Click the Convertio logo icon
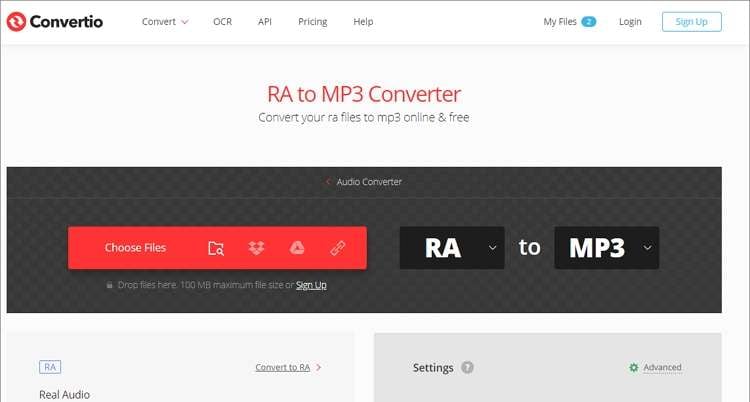Screen dimensions: 750x402 tap(16, 22)
